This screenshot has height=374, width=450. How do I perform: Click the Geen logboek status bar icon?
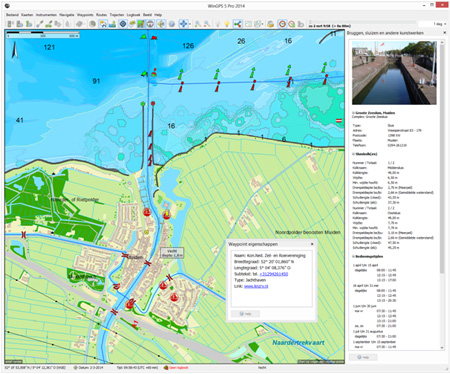(x=166, y=367)
